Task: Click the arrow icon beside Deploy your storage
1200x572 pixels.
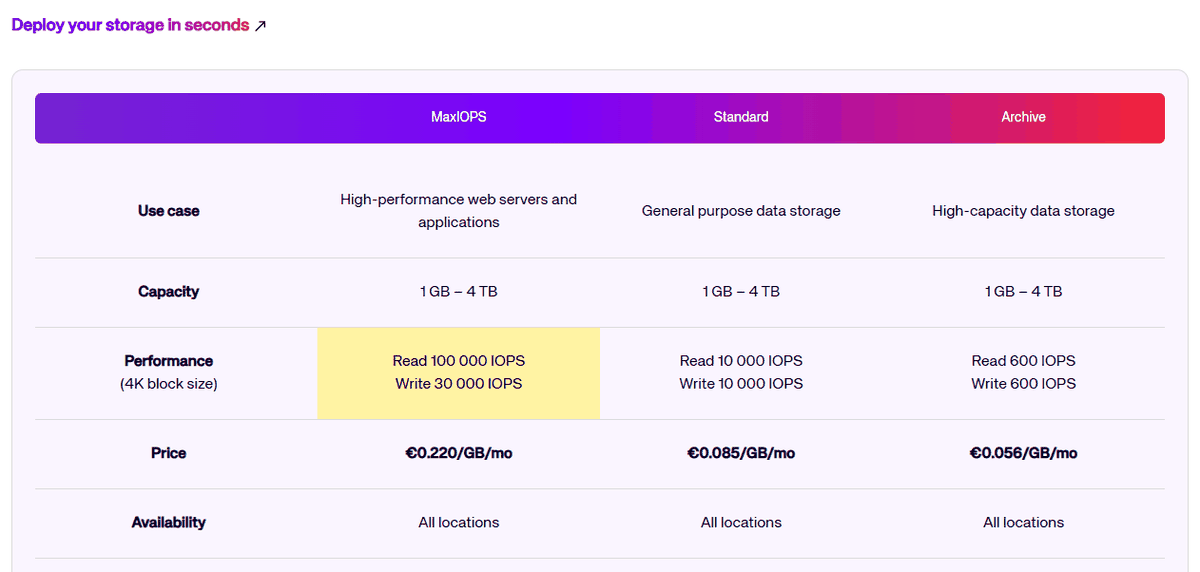Action: 260,26
